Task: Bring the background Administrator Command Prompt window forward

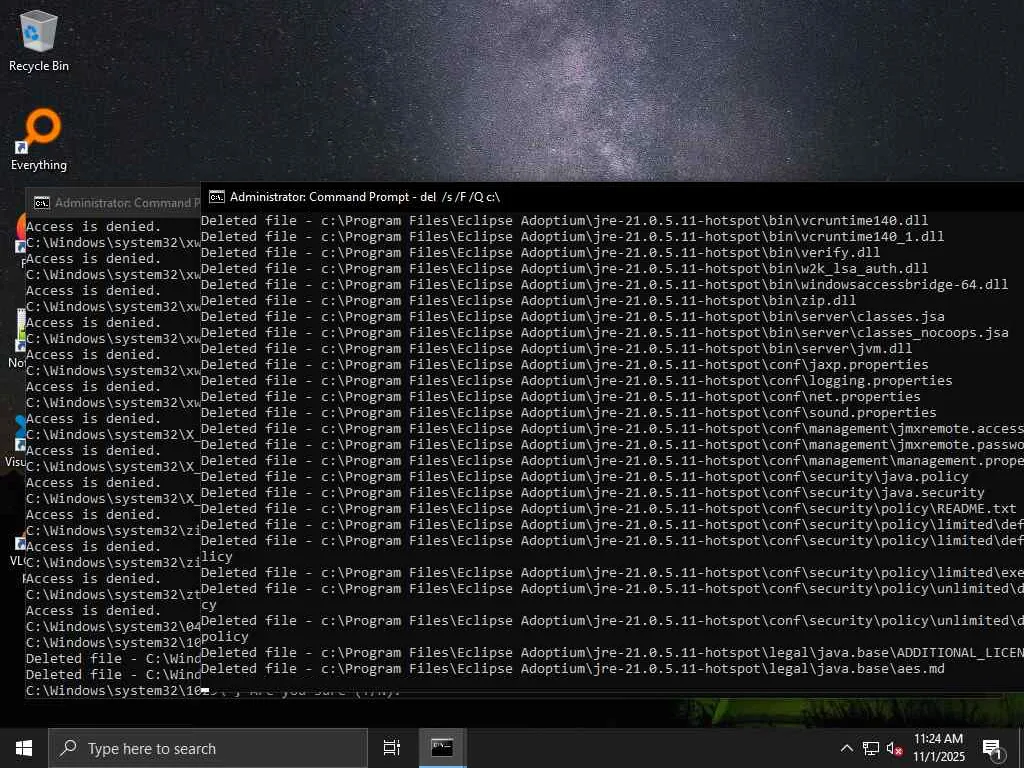Action: tap(113, 203)
